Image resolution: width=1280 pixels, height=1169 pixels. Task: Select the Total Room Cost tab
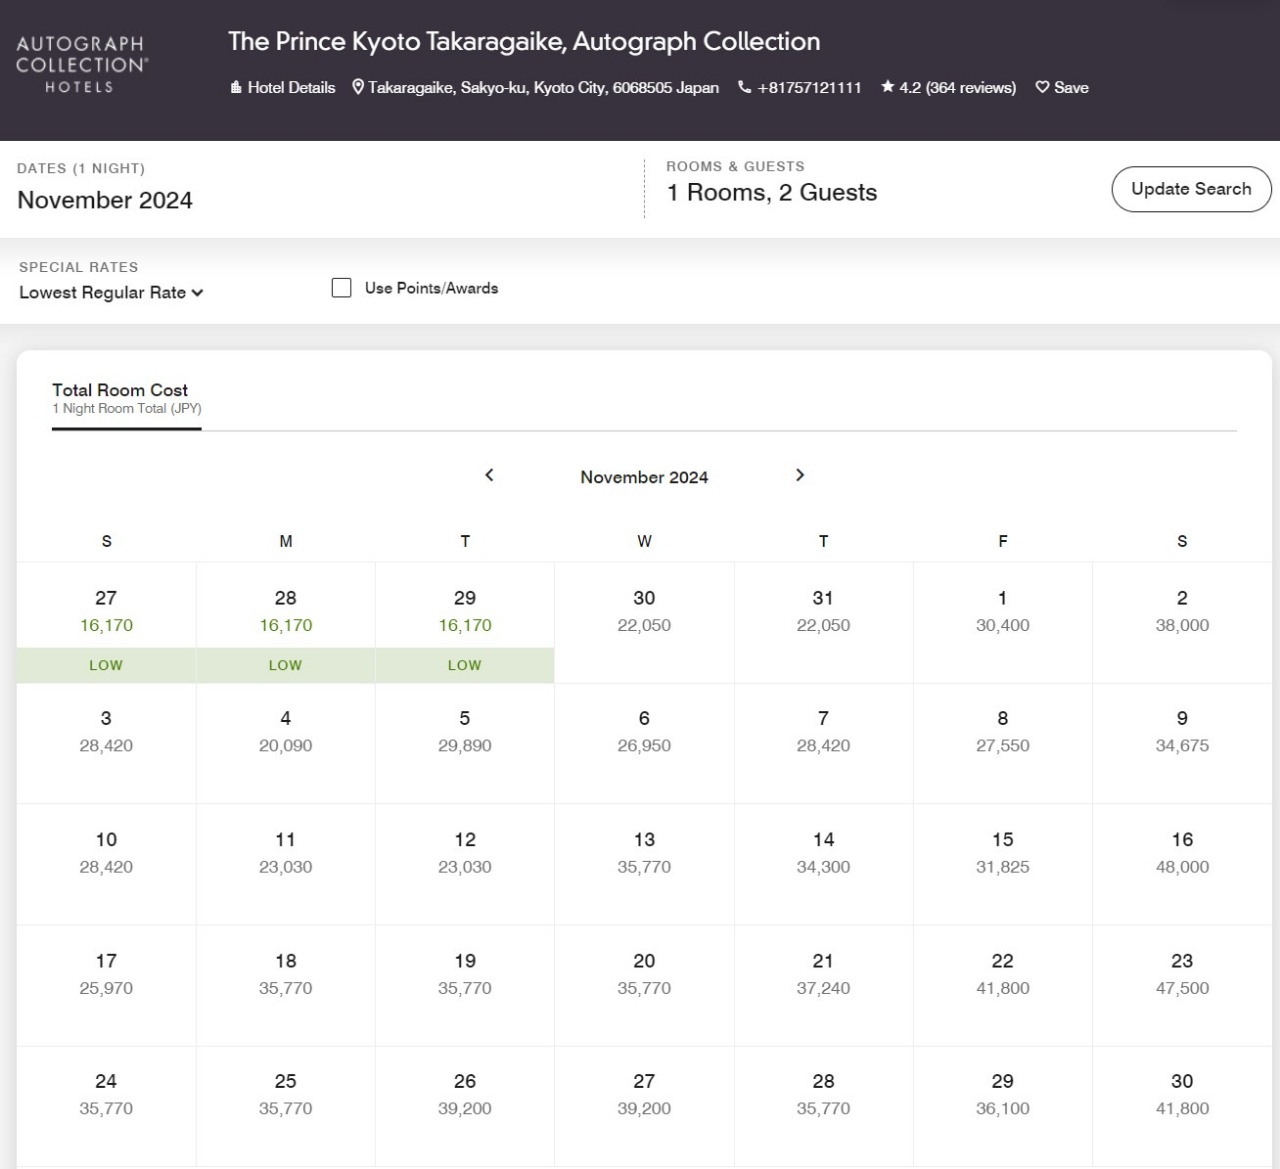coord(126,398)
